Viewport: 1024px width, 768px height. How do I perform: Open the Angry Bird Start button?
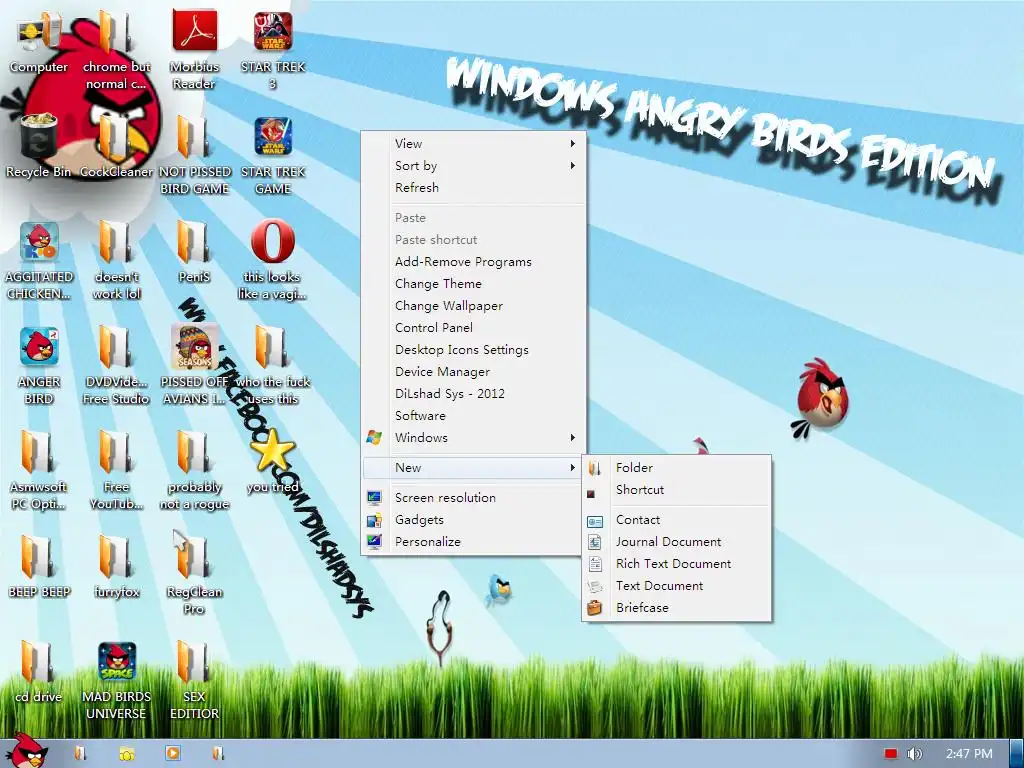coord(26,751)
